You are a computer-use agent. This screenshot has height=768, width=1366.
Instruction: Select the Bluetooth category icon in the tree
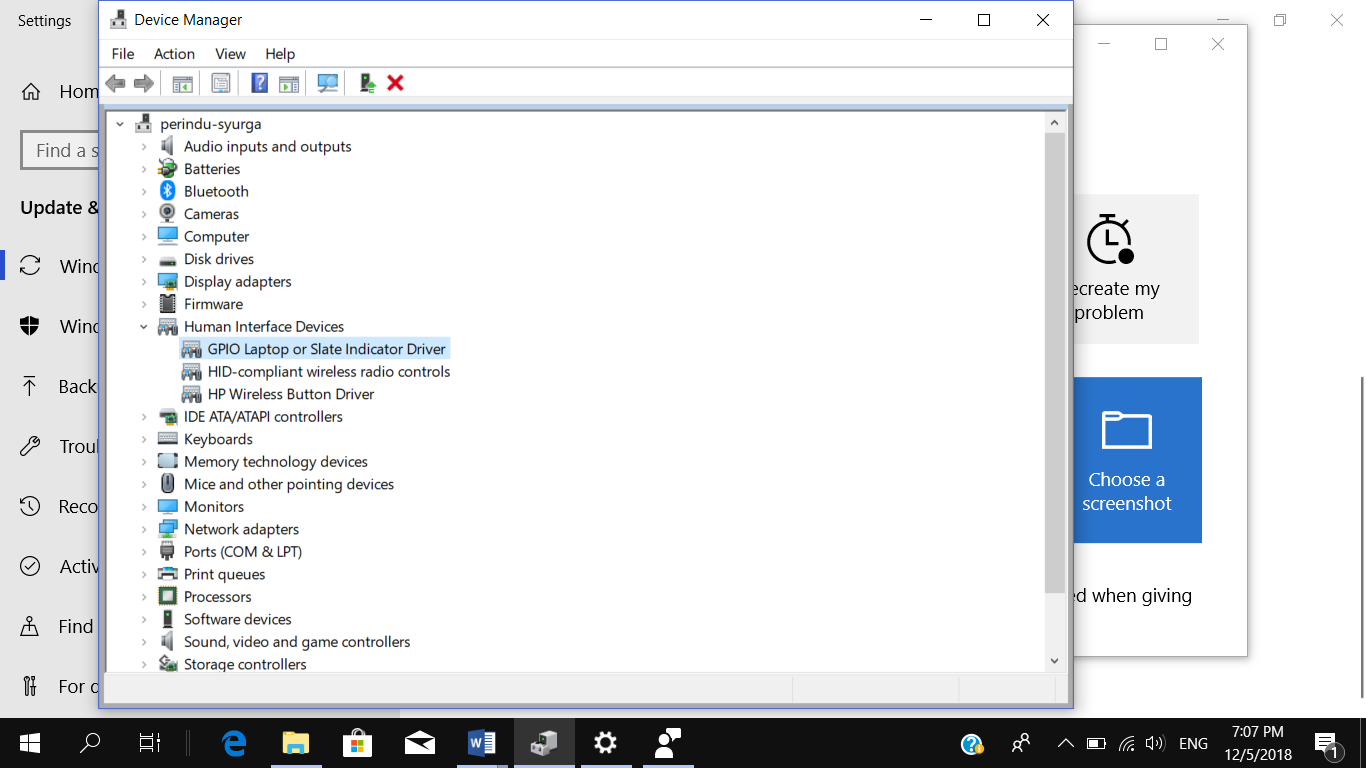(168, 191)
